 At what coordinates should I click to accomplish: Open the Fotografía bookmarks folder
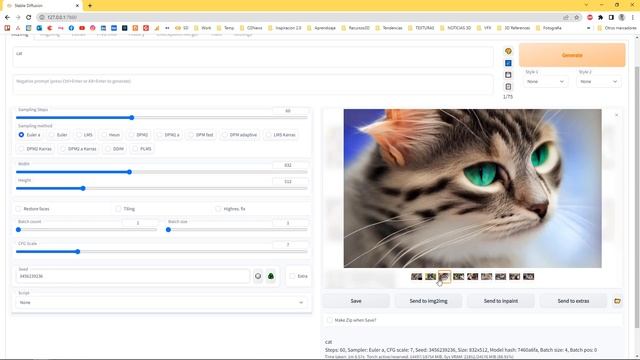click(549, 28)
